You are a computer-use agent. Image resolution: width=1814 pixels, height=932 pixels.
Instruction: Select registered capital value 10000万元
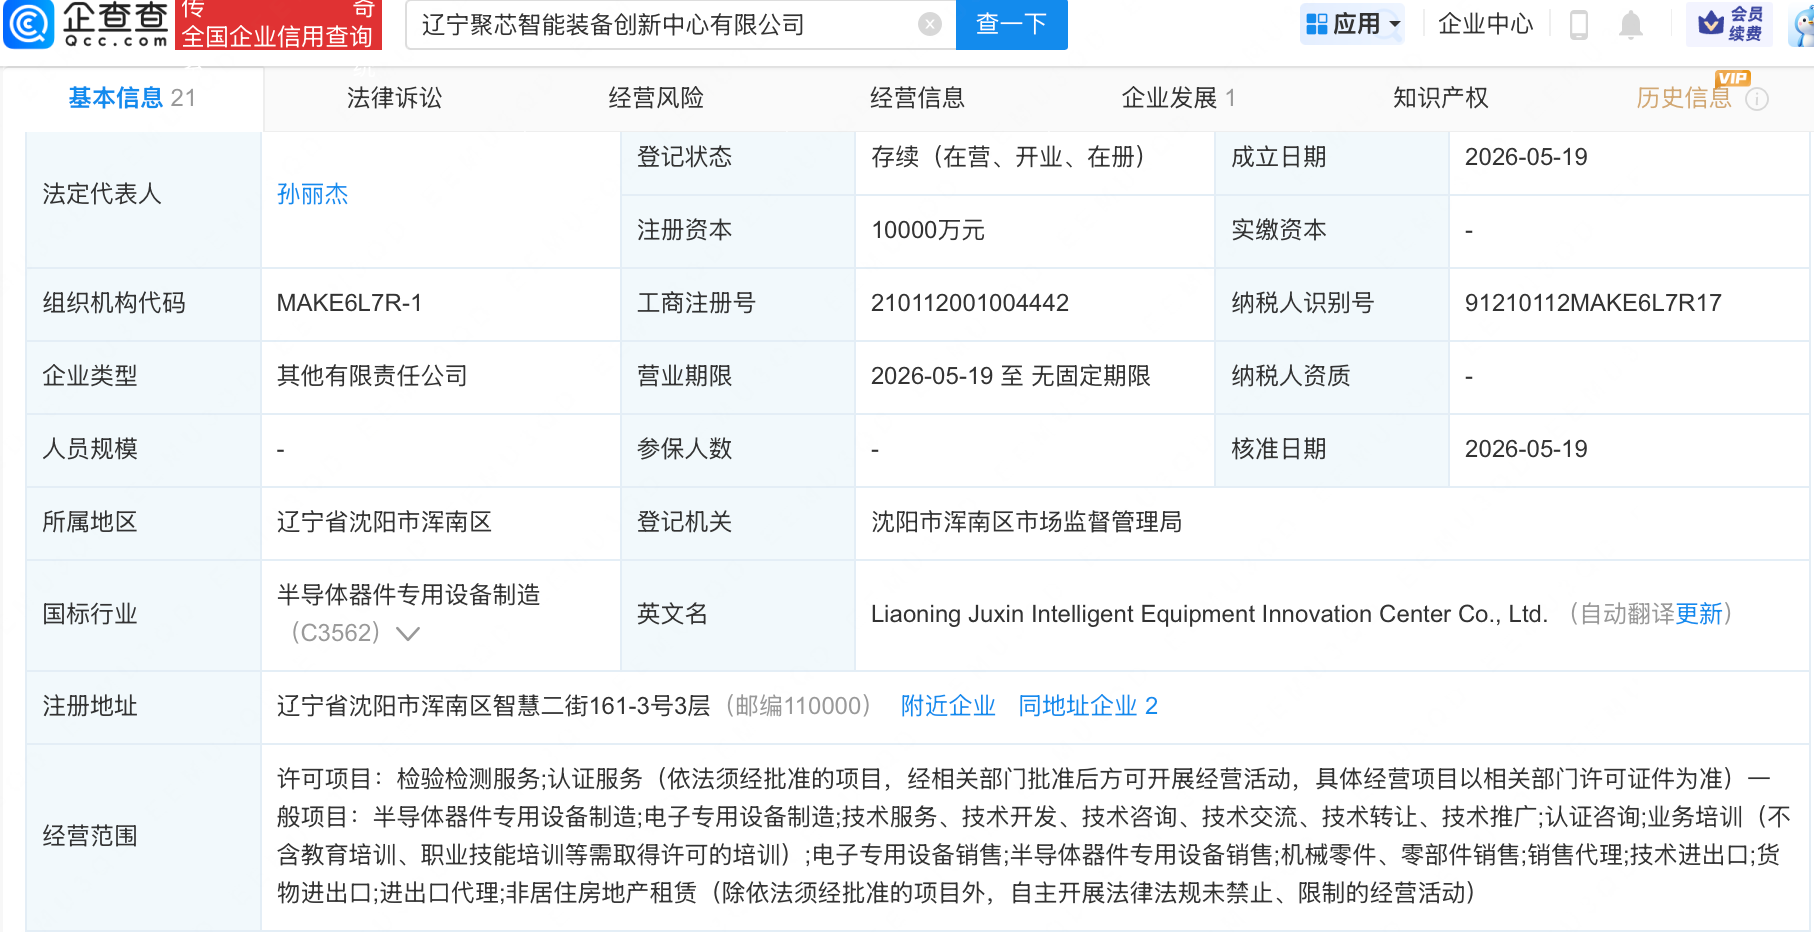(x=928, y=230)
